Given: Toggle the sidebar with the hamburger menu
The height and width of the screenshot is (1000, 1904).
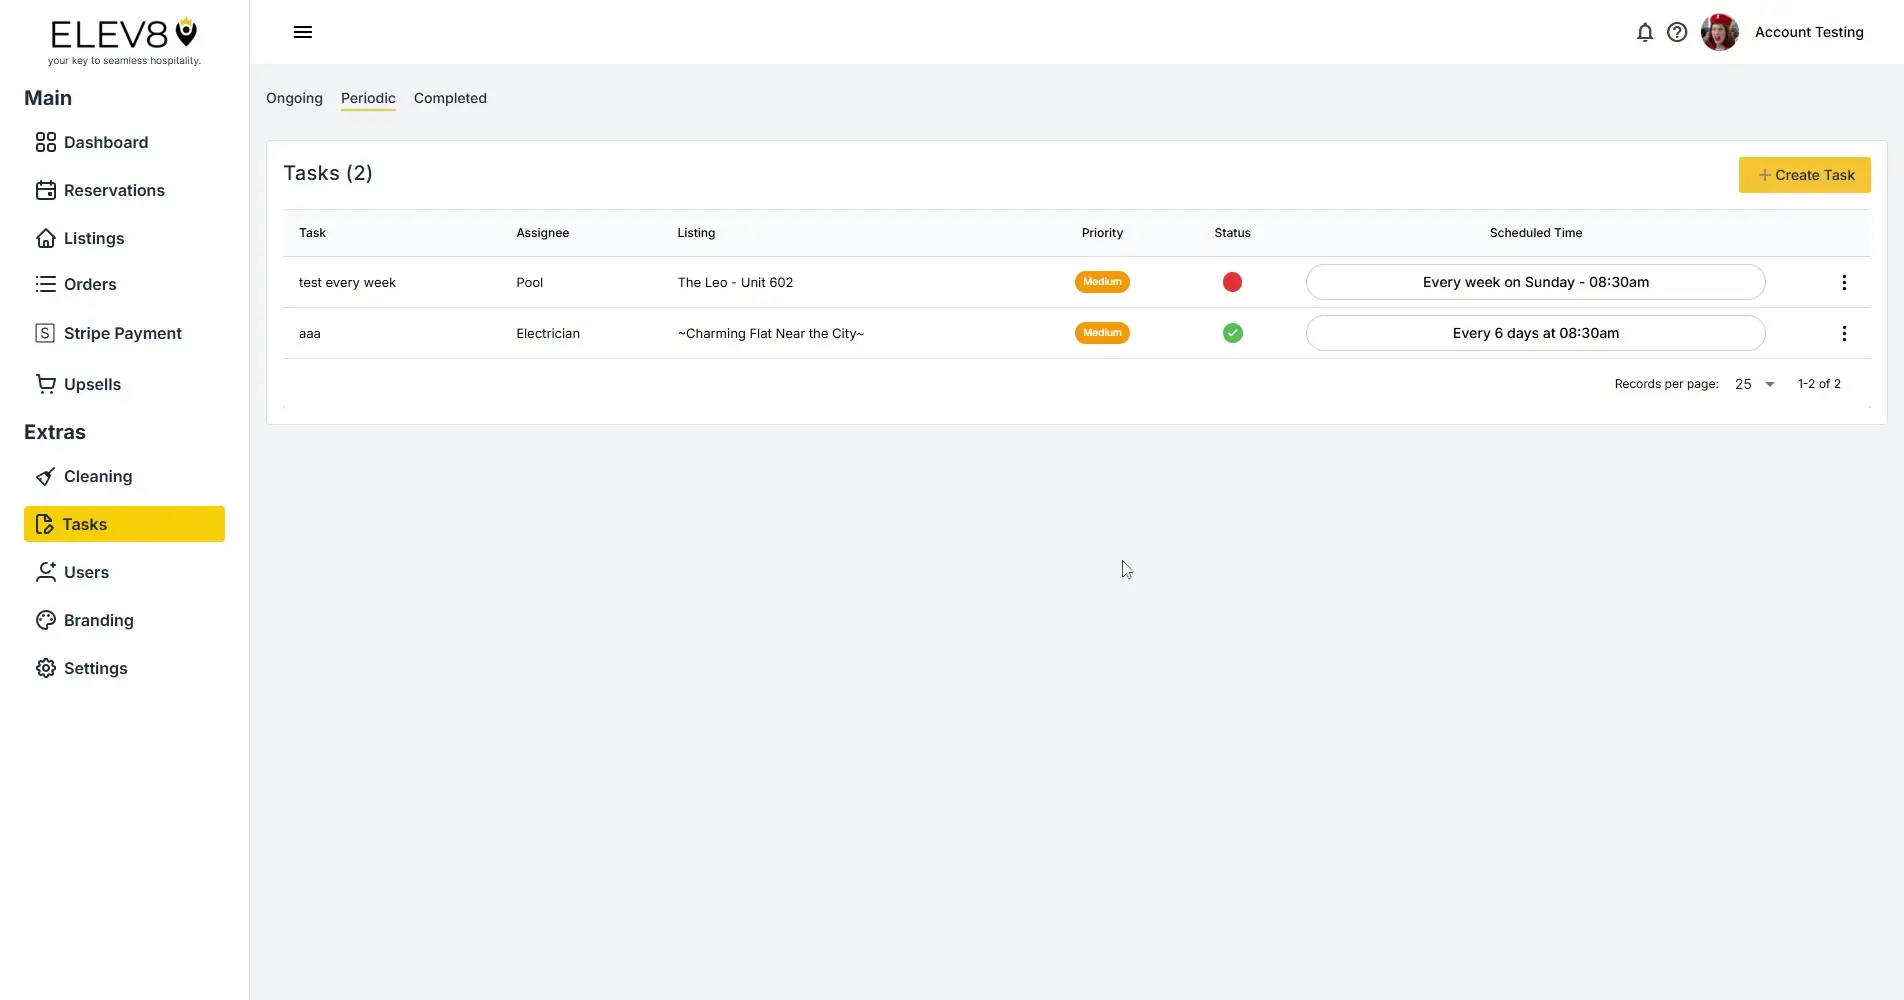Looking at the screenshot, I should pos(302,31).
